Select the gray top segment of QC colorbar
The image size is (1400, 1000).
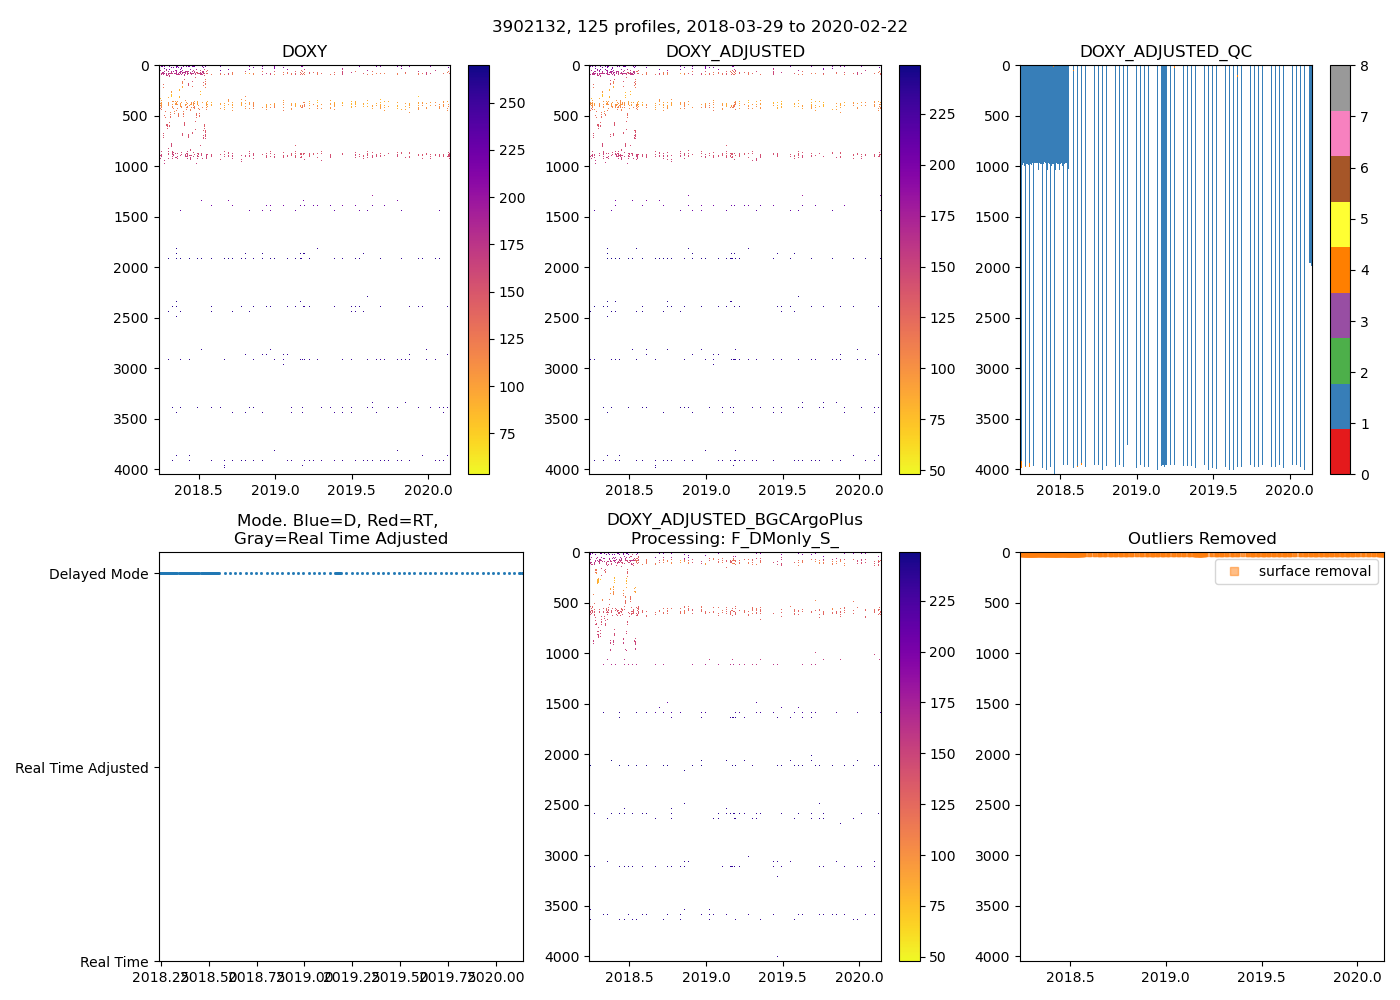(1340, 88)
